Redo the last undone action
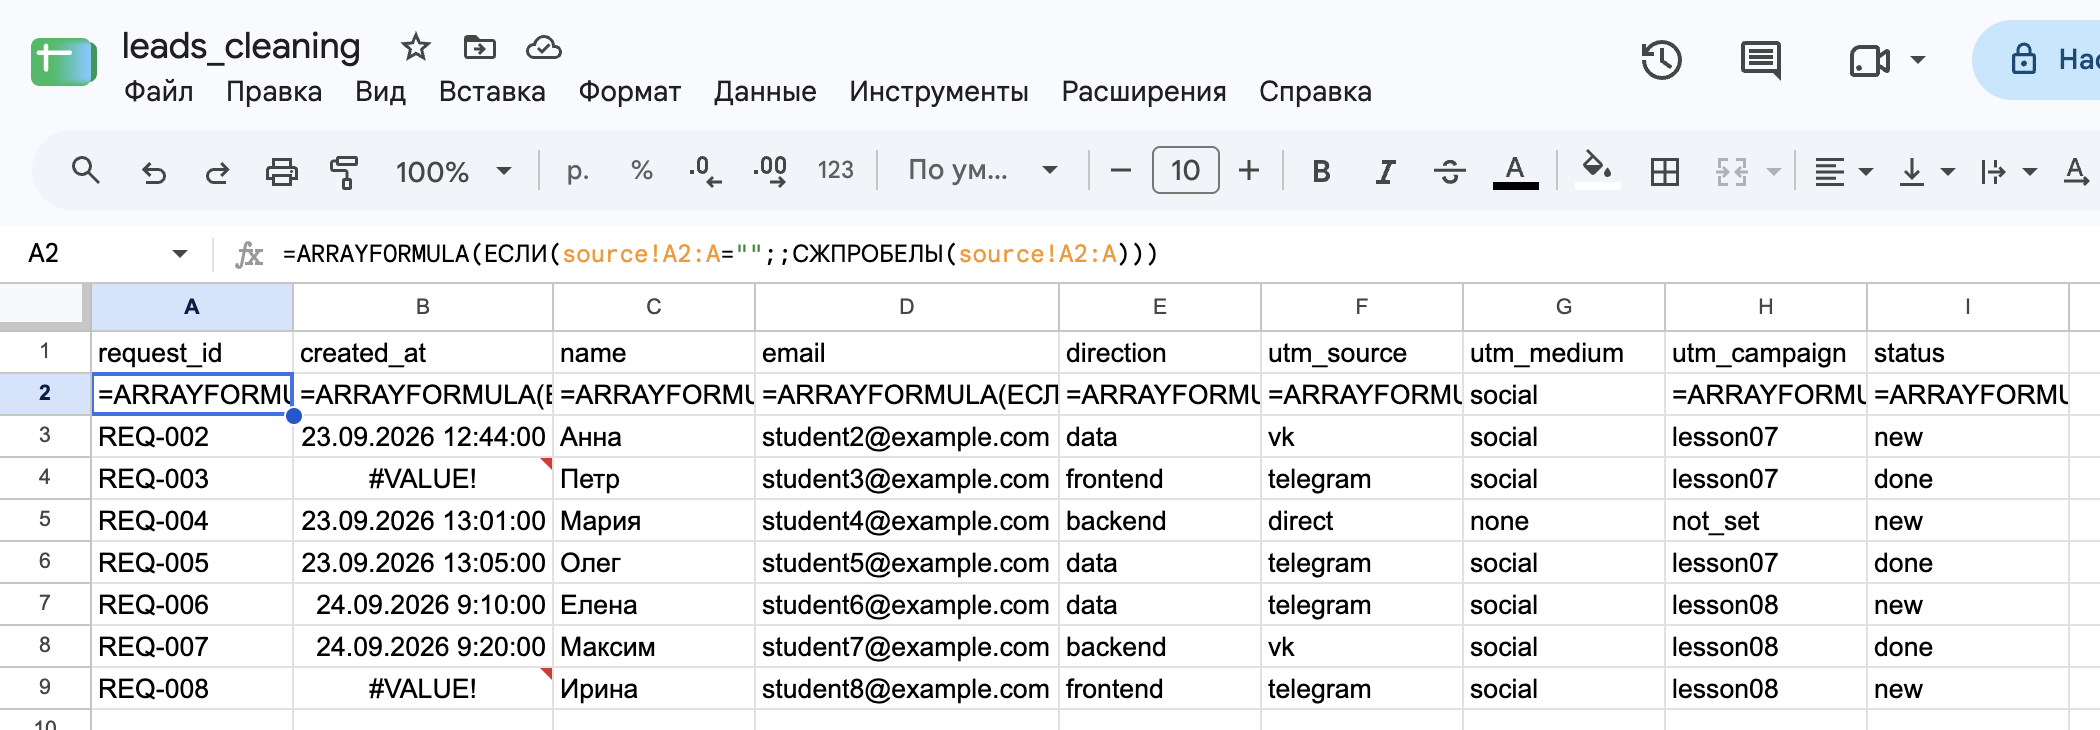This screenshot has width=2100, height=730. (x=217, y=172)
